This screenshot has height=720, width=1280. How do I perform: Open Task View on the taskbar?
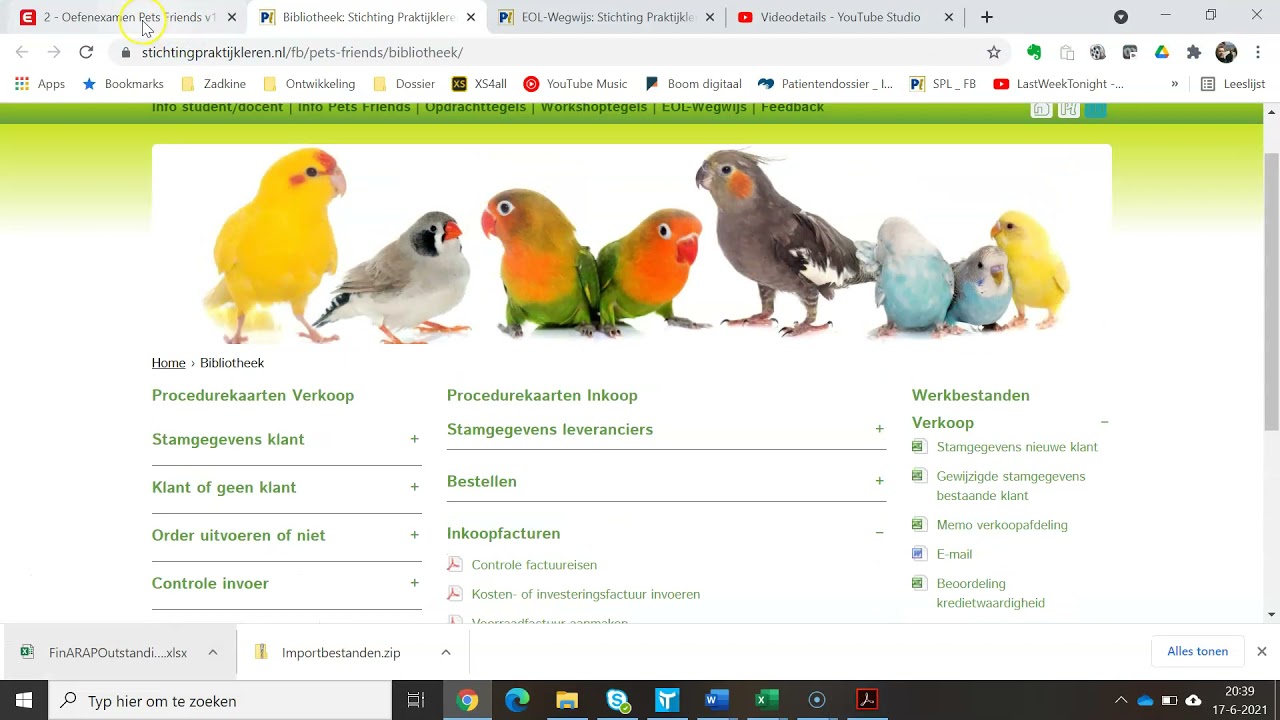(416, 700)
